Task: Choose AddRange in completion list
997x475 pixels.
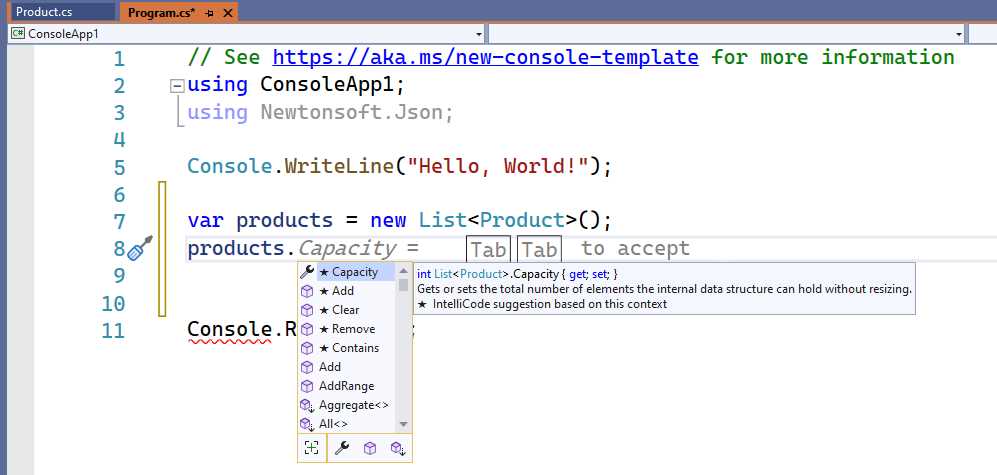Action: coord(347,386)
